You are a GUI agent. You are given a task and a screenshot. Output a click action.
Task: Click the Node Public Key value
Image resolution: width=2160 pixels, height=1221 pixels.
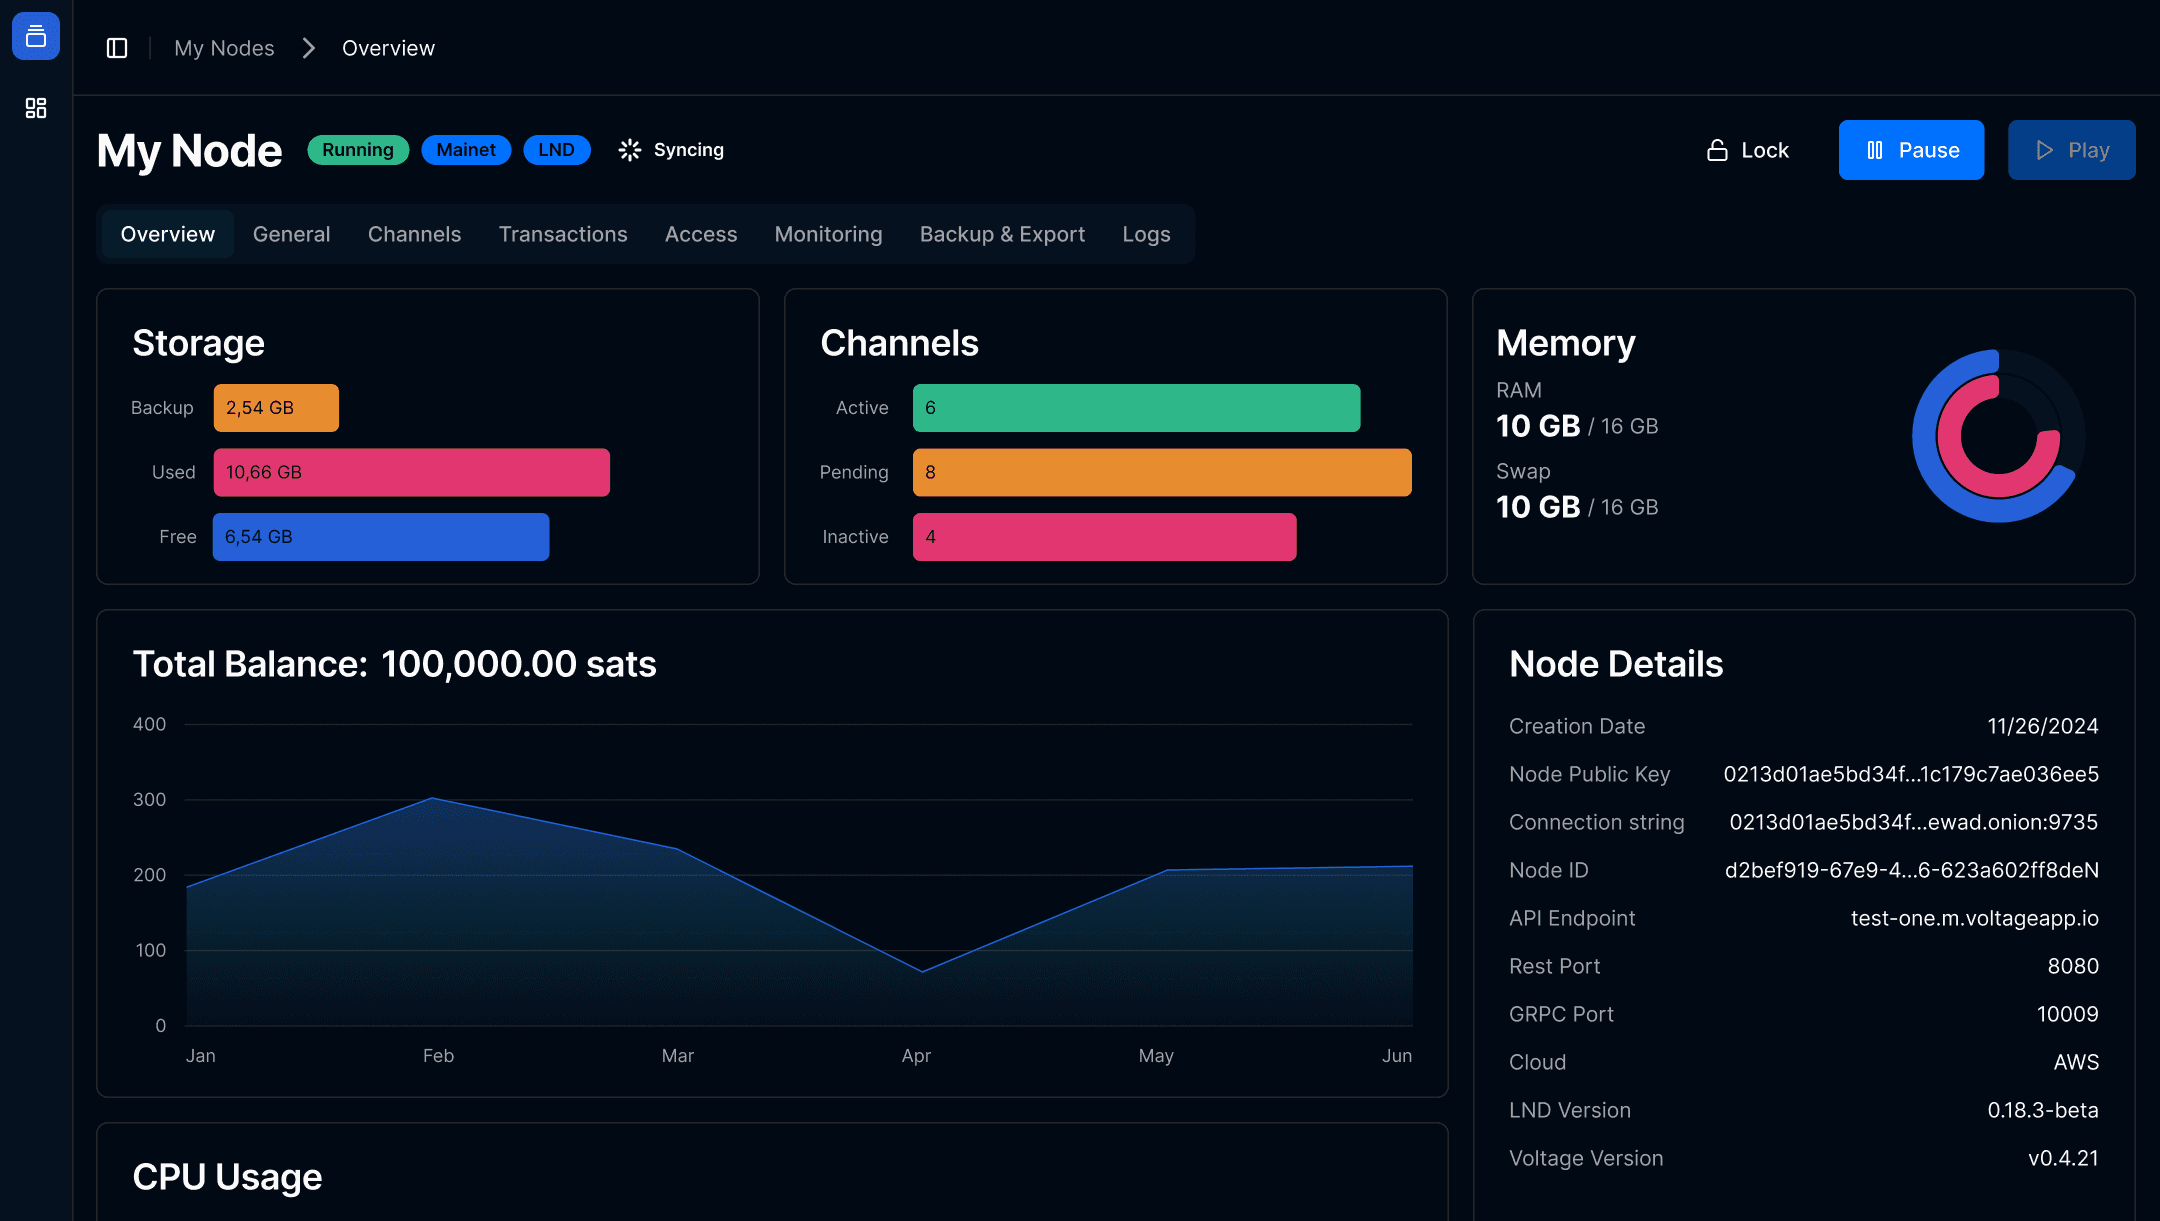coord(1911,774)
